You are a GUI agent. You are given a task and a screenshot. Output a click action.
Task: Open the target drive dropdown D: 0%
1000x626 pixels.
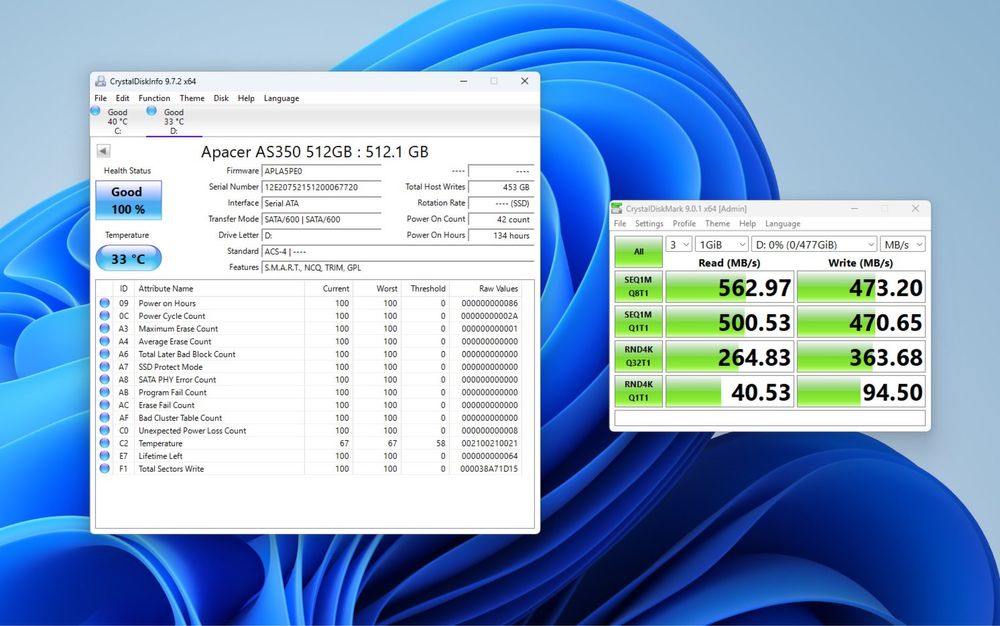814,245
